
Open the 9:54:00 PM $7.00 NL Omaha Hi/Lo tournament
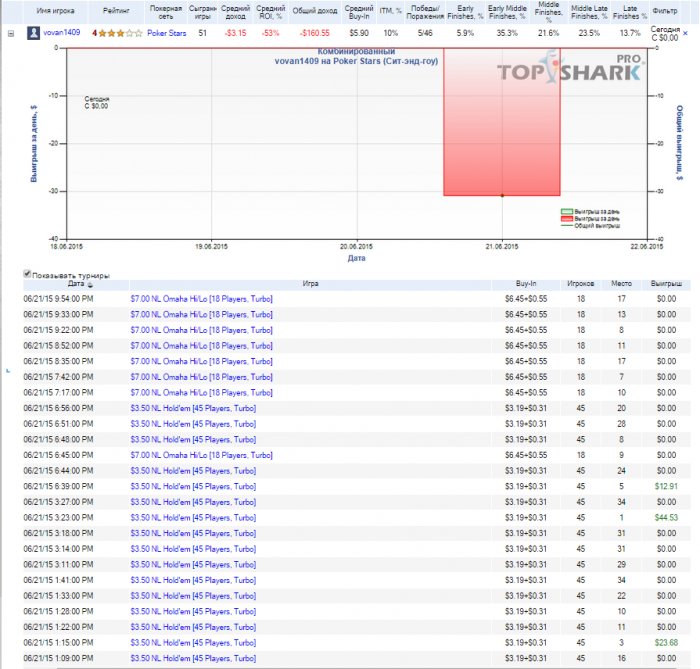click(201, 298)
